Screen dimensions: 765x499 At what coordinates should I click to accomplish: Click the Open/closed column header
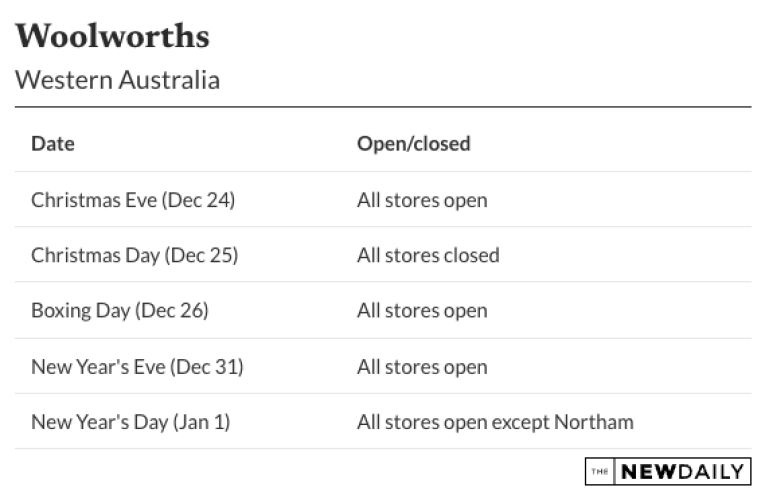click(413, 144)
